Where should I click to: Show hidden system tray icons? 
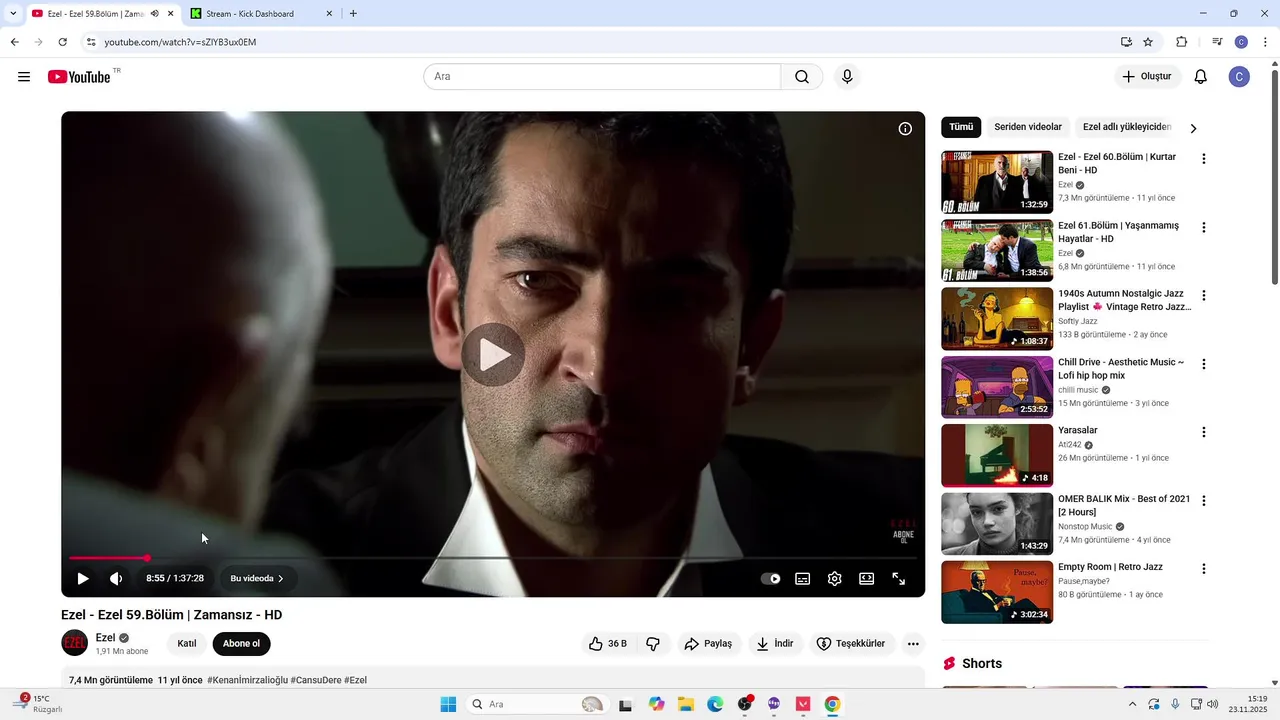click(1132, 704)
